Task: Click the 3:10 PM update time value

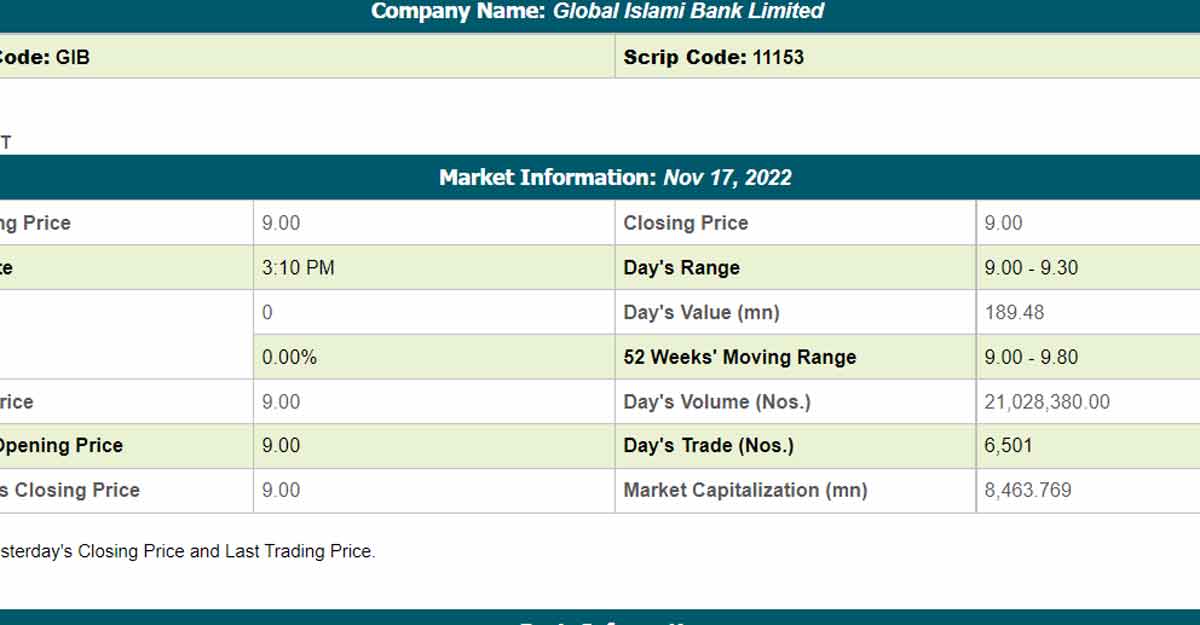Action: click(298, 268)
